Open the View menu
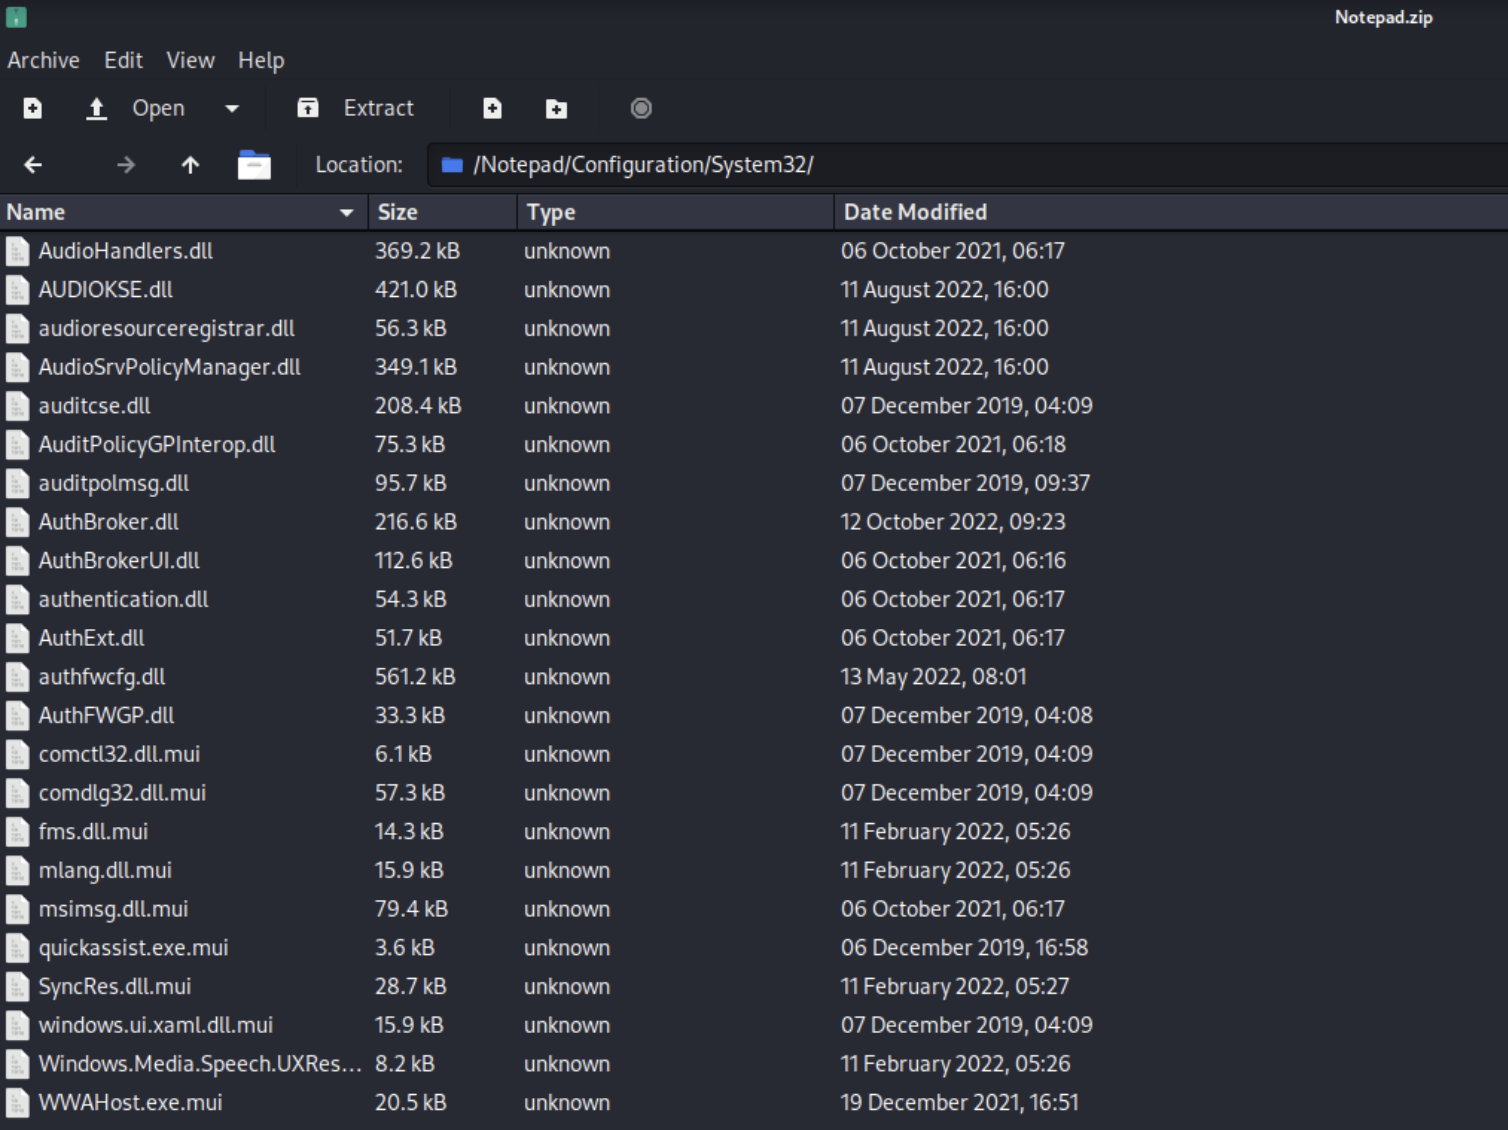Image resolution: width=1508 pixels, height=1130 pixels. pyautogui.click(x=190, y=60)
